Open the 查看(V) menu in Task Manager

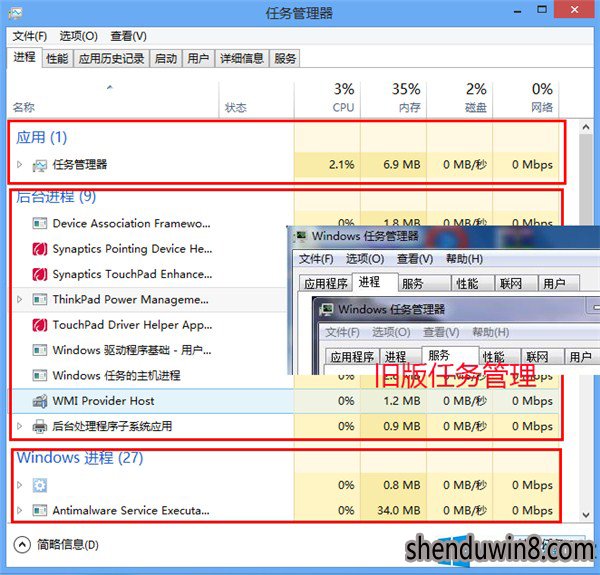pos(128,36)
